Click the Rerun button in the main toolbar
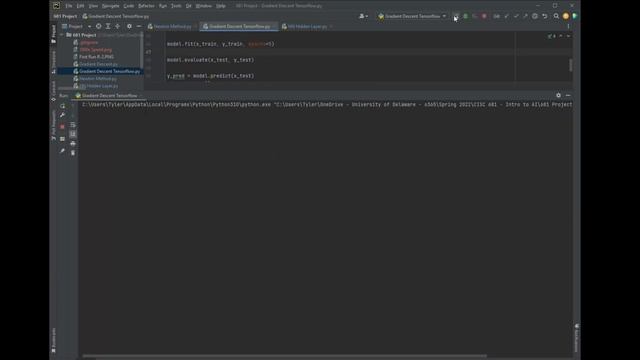Viewport: 640px width, 360px height. click(x=456, y=16)
